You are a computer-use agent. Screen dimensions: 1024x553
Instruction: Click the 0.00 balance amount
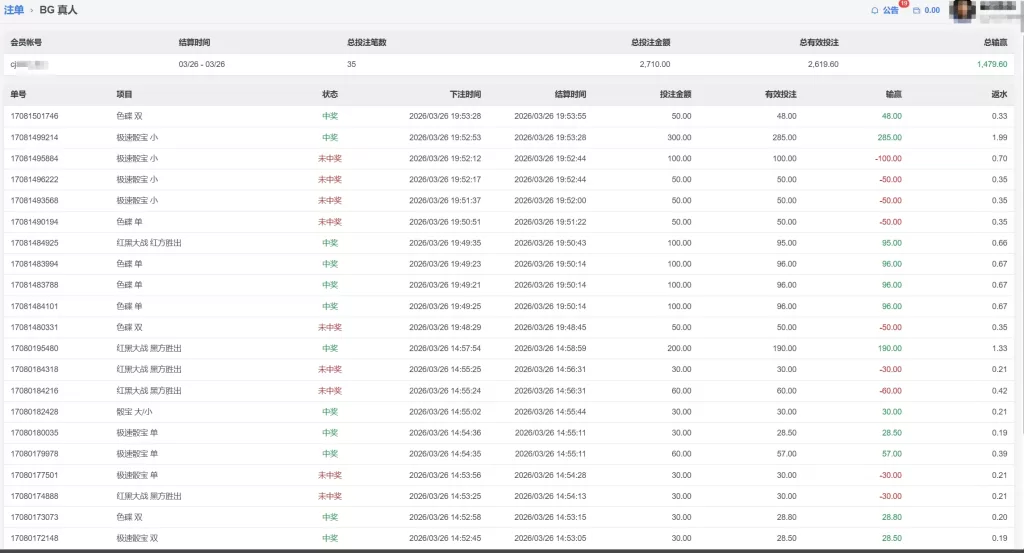932,11
